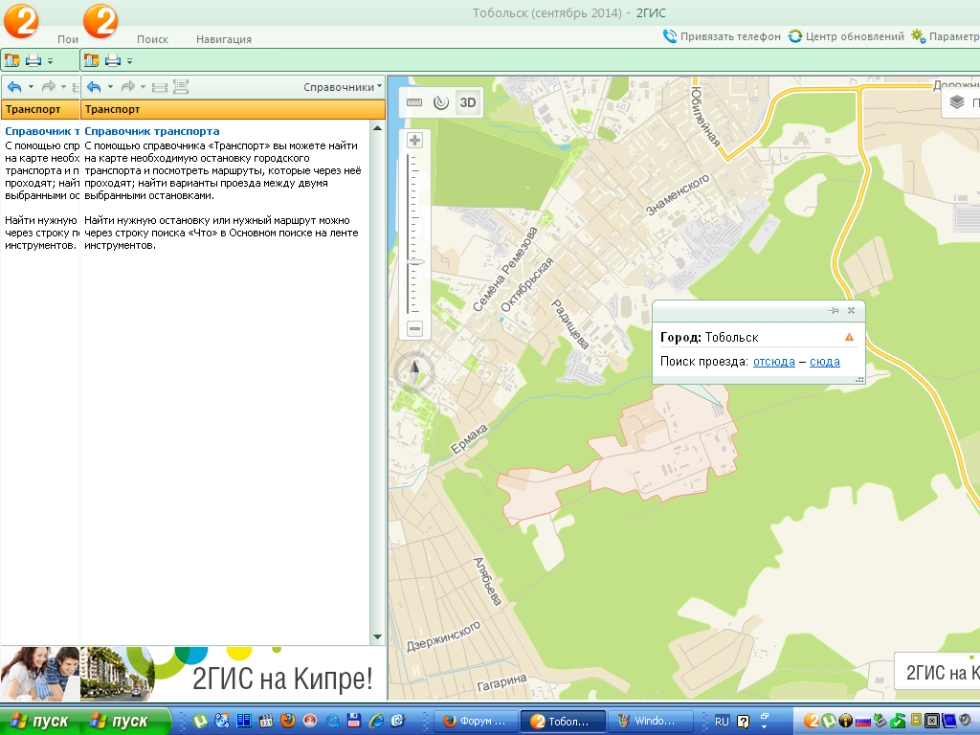Click the 'Знаменского' street label
The width and height of the screenshot is (980, 735).
pos(678,194)
